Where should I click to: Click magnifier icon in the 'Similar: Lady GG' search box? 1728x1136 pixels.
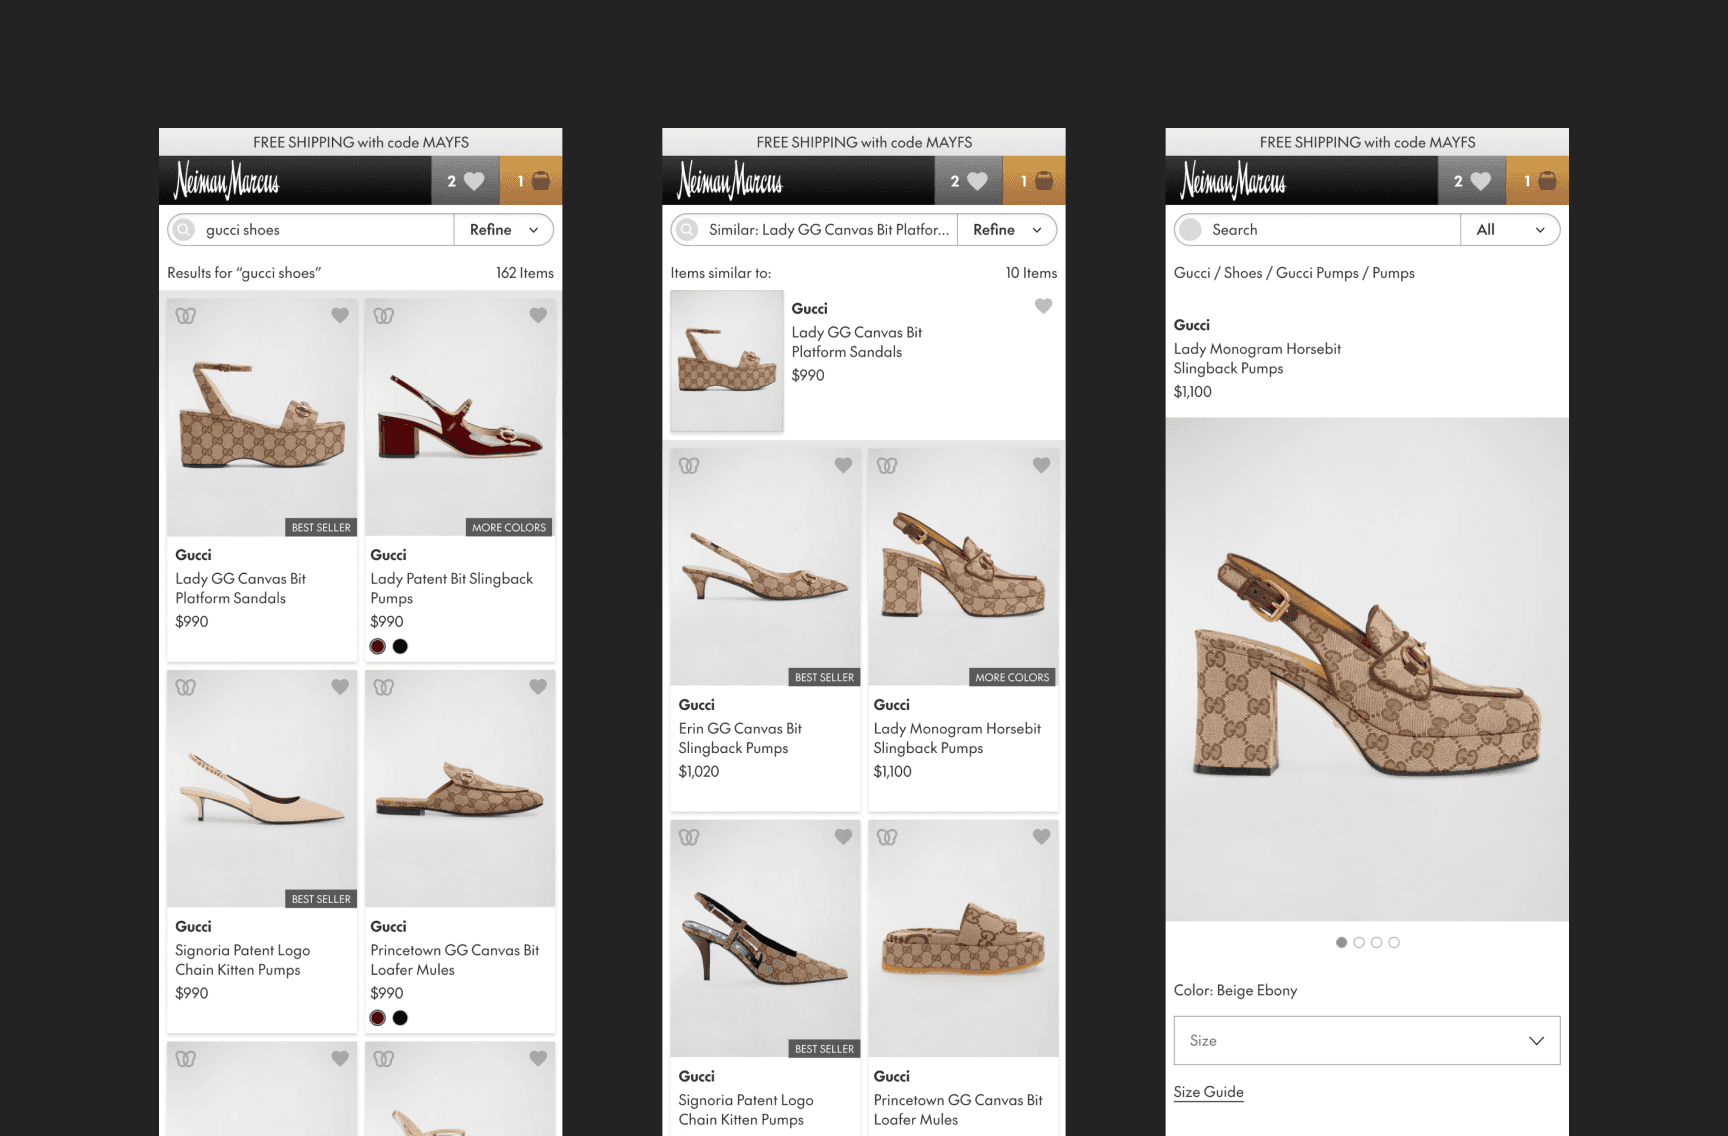[x=687, y=230]
